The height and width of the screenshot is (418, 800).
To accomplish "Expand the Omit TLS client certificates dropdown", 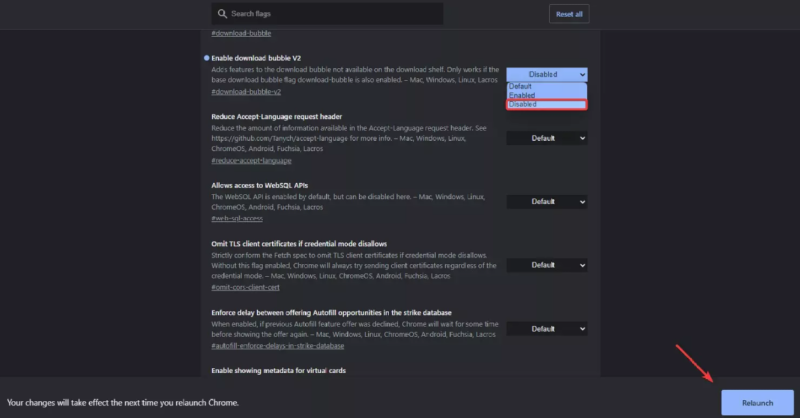I will coord(546,265).
